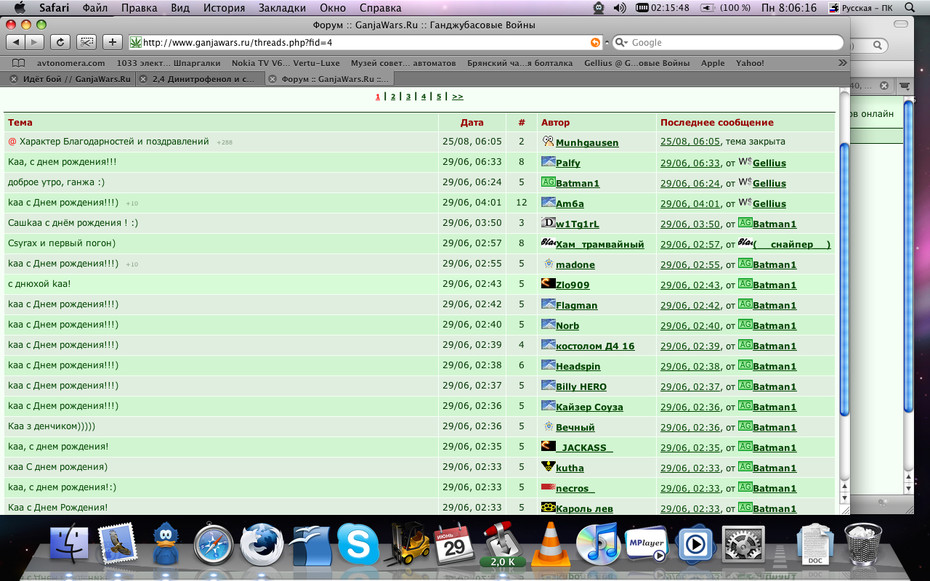The width and height of the screenshot is (930, 581).
Task: Click Safari forward navigation arrow
Action: (x=34, y=42)
